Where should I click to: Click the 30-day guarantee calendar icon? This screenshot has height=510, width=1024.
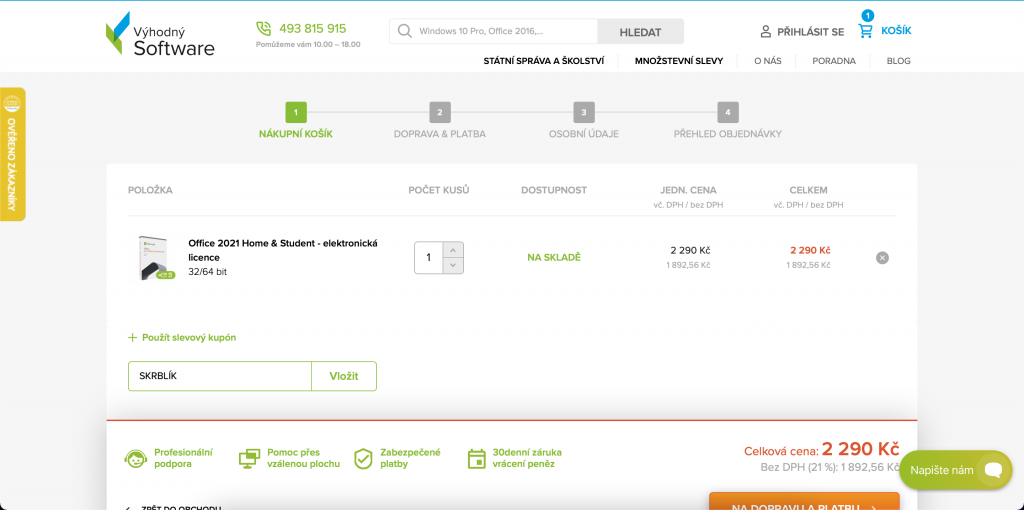point(477,458)
